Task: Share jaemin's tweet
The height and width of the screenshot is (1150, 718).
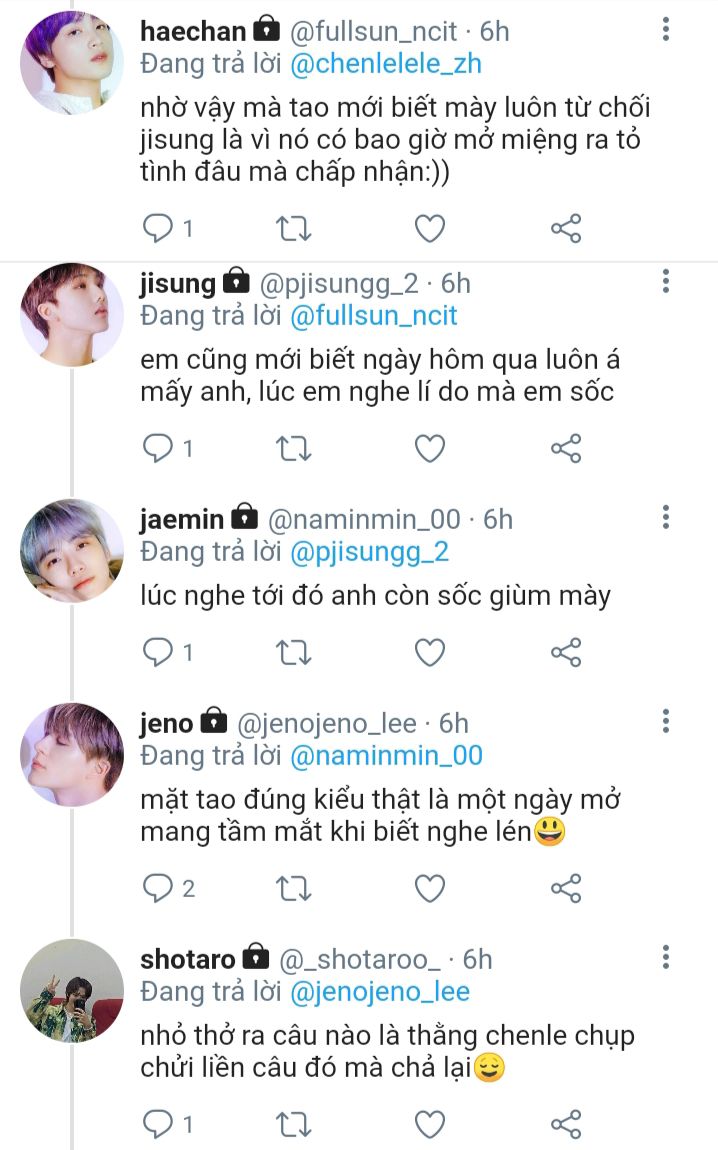Action: [x=566, y=653]
